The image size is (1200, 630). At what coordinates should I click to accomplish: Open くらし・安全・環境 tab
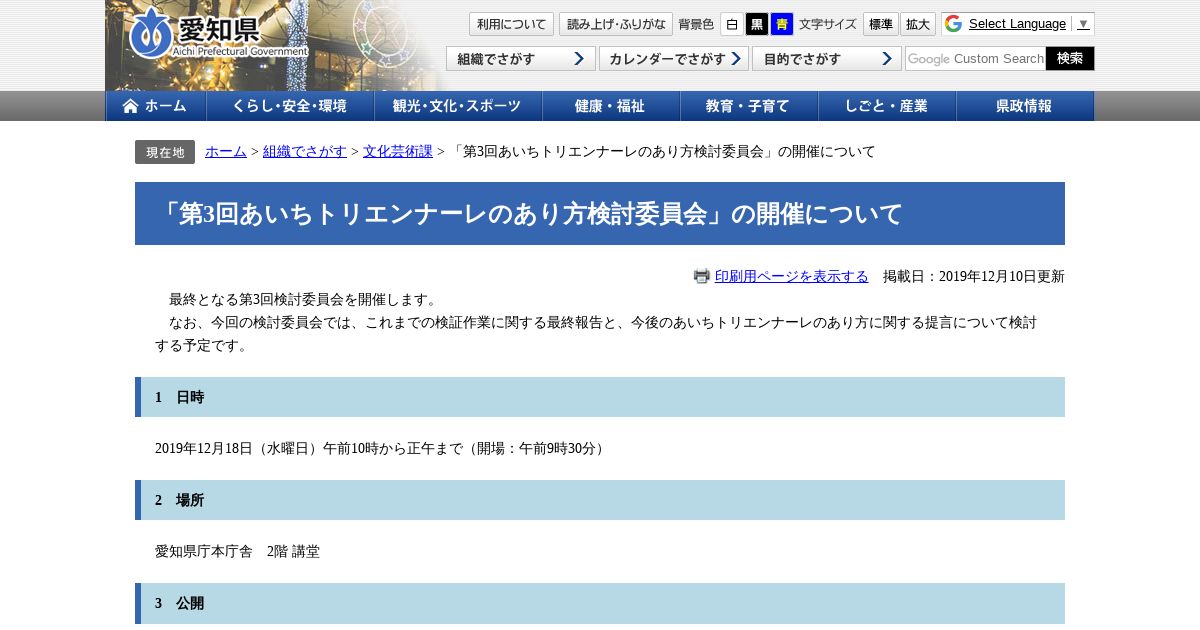coord(290,106)
